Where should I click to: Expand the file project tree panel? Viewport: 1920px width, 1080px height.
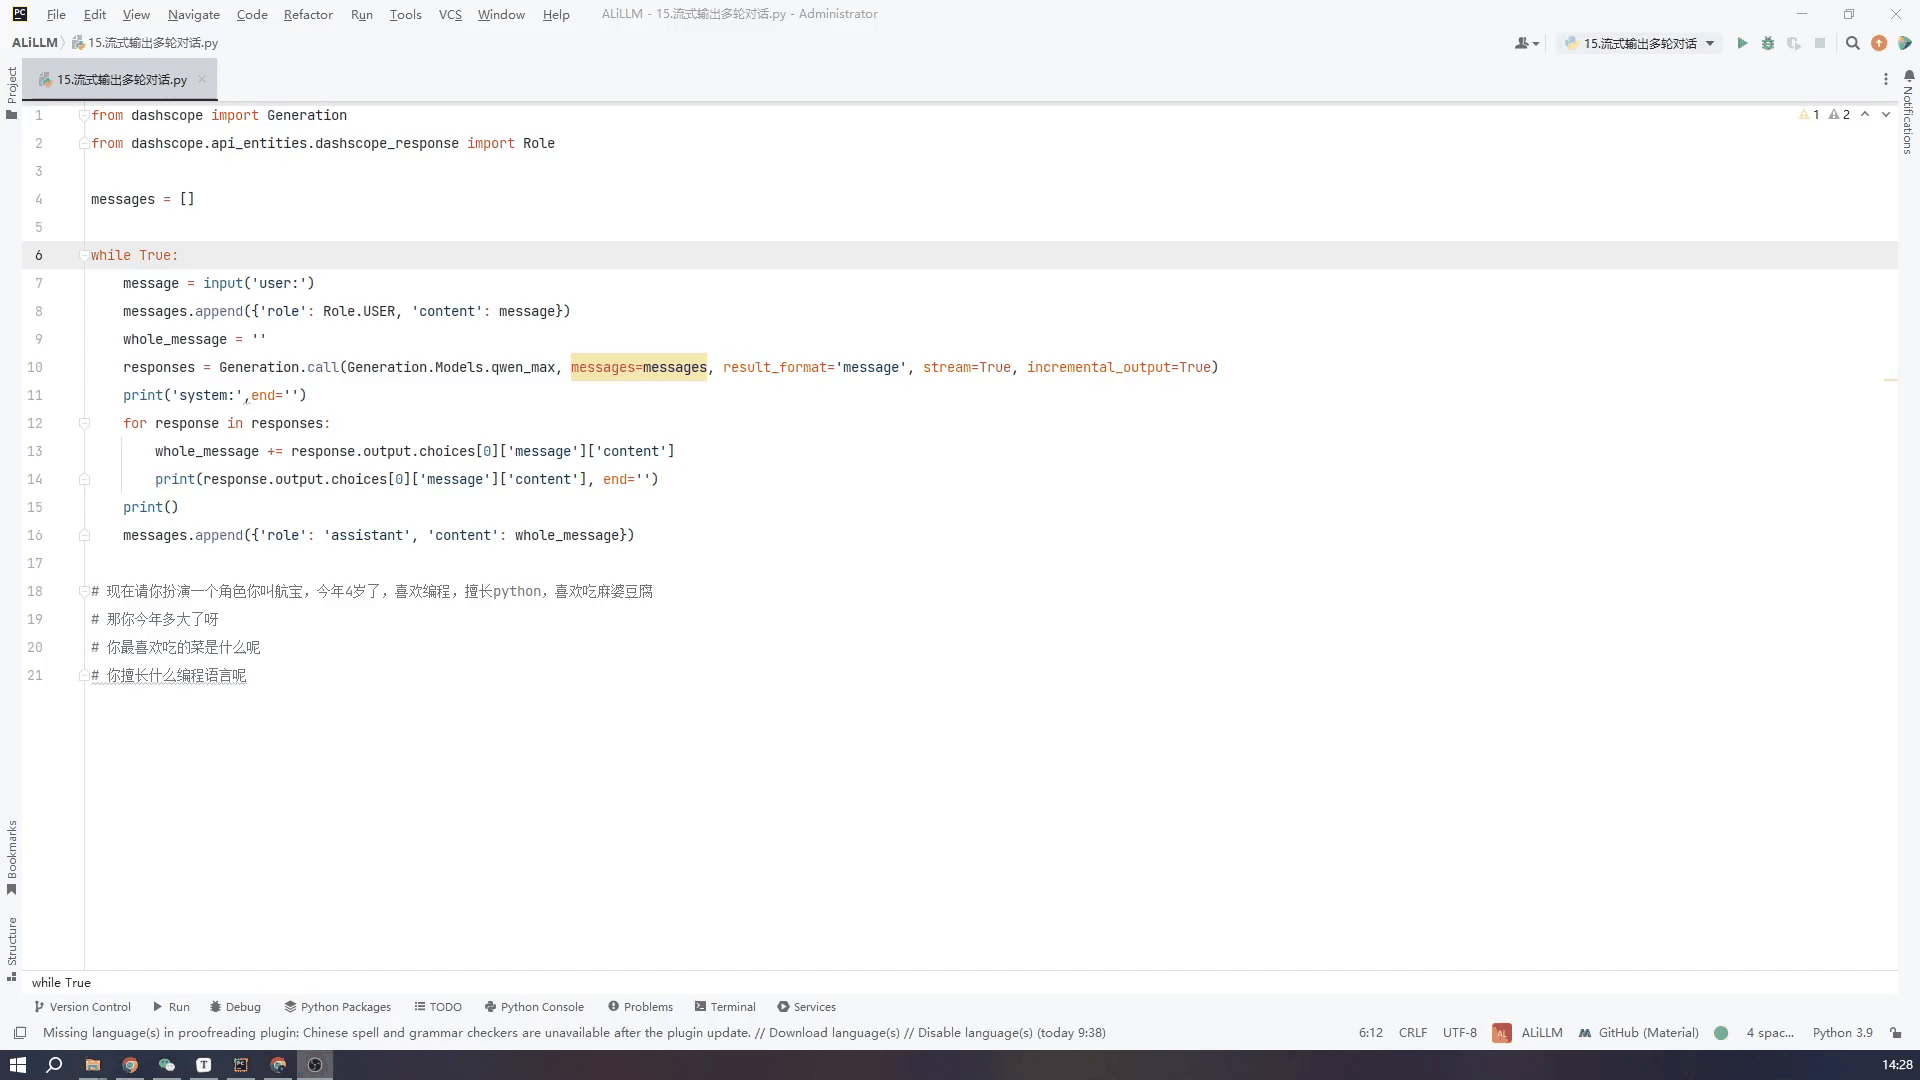(x=12, y=99)
